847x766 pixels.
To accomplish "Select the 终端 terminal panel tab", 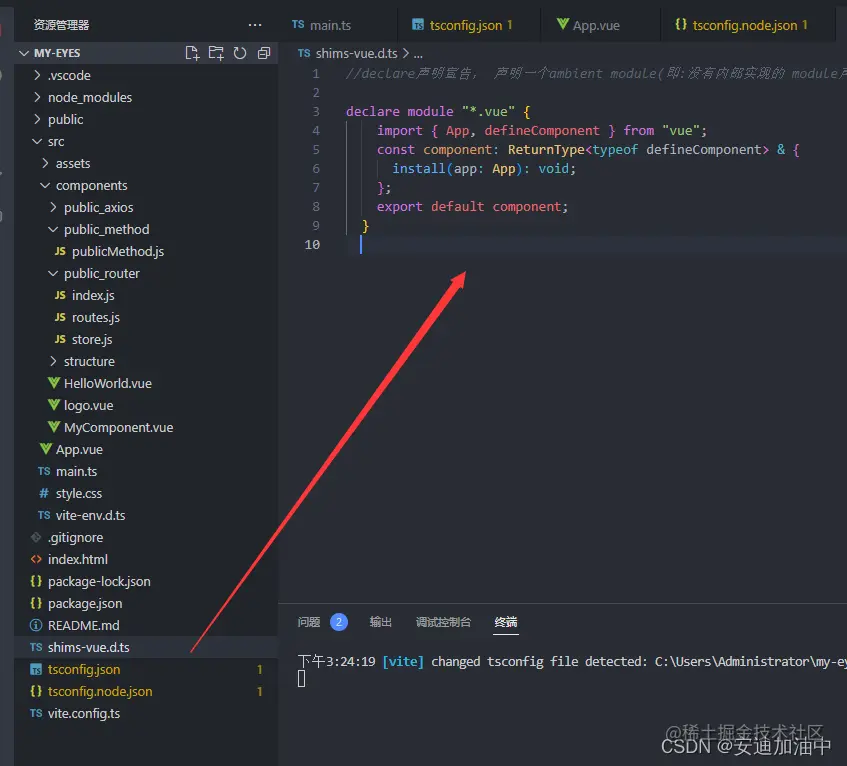I will point(506,622).
